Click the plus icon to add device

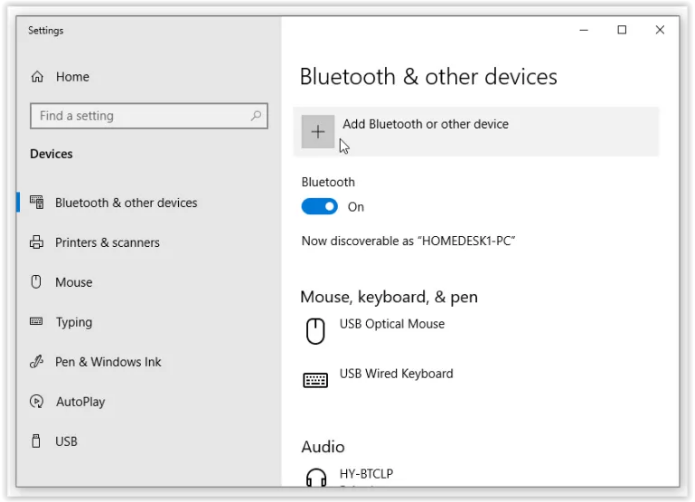click(x=318, y=132)
